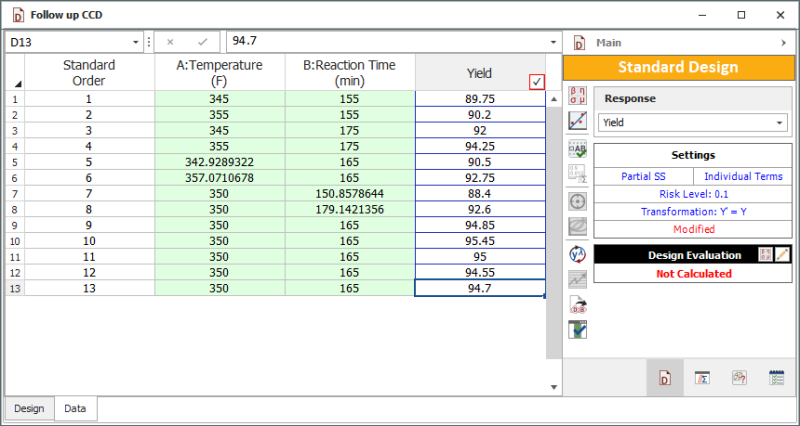
Task: Click the green checkmark icon at sidebar bottom
Action: point(577,329)
